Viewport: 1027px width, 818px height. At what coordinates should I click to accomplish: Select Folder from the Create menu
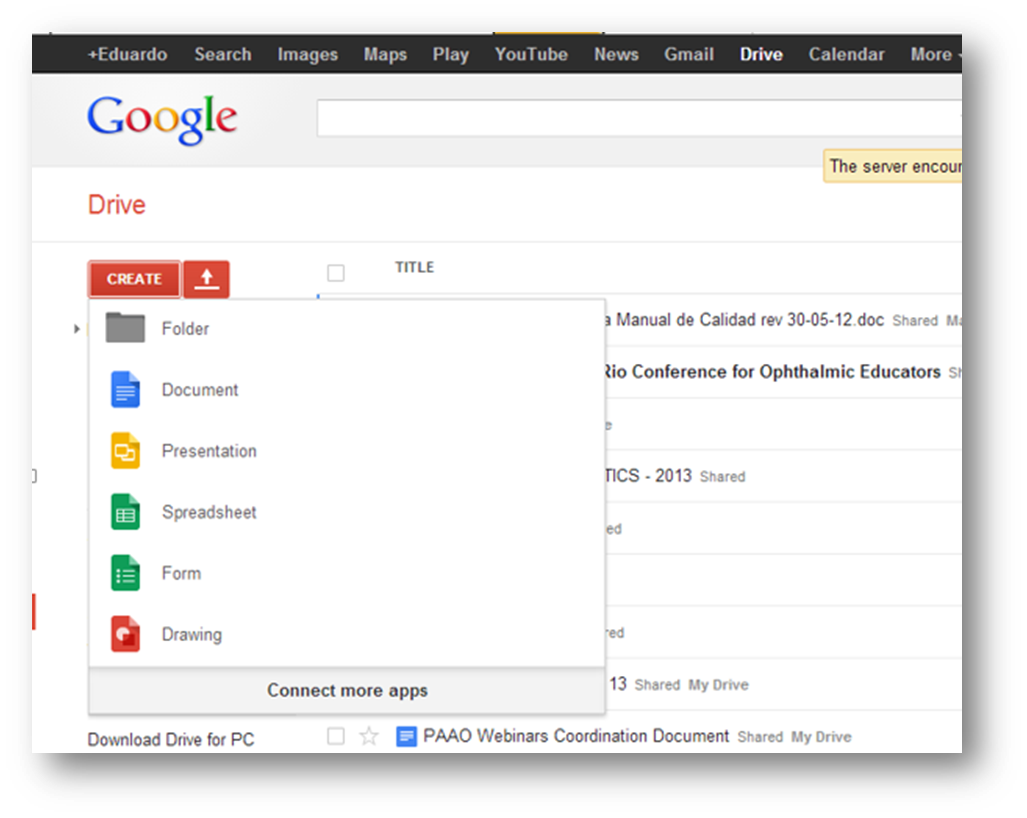pyautogui.click(x=186, y=328)
